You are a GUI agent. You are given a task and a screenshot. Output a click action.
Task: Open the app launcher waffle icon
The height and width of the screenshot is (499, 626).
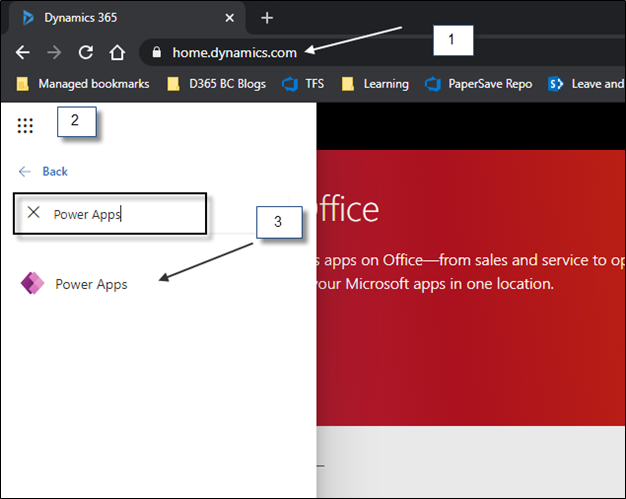[x=25, y=126]
